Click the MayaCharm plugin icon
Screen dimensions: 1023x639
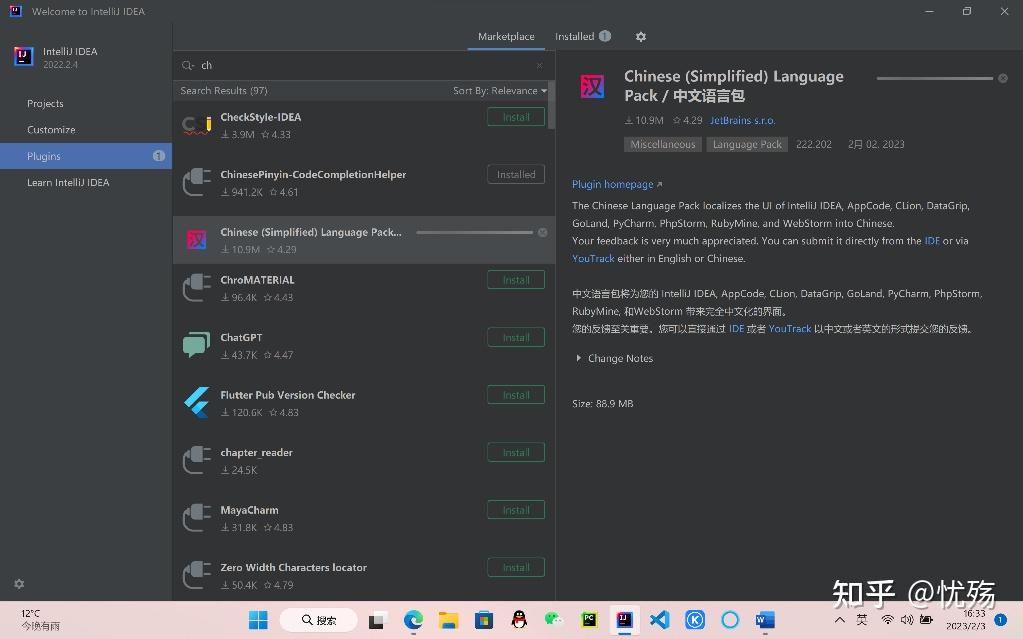(197, 518)
